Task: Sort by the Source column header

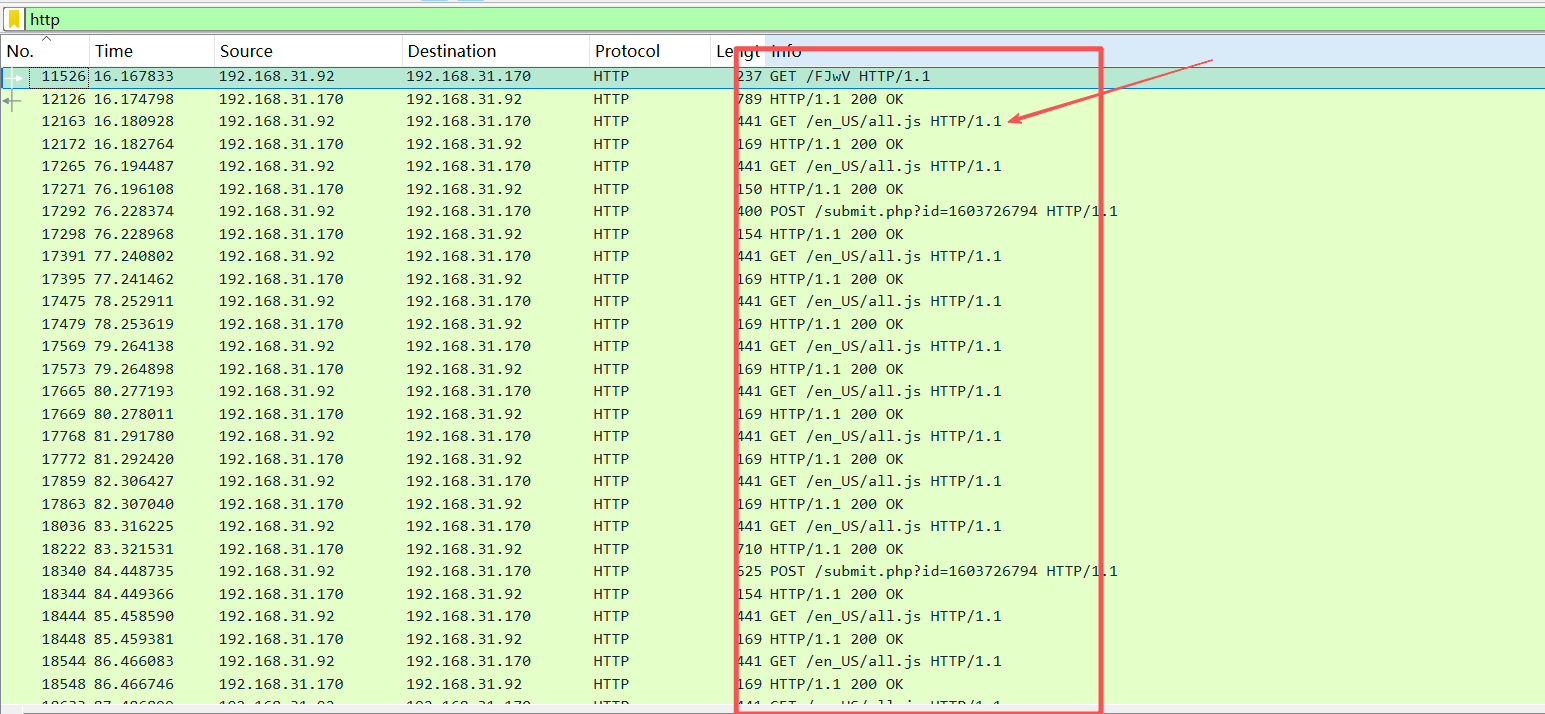Action: tap(308, 51)
